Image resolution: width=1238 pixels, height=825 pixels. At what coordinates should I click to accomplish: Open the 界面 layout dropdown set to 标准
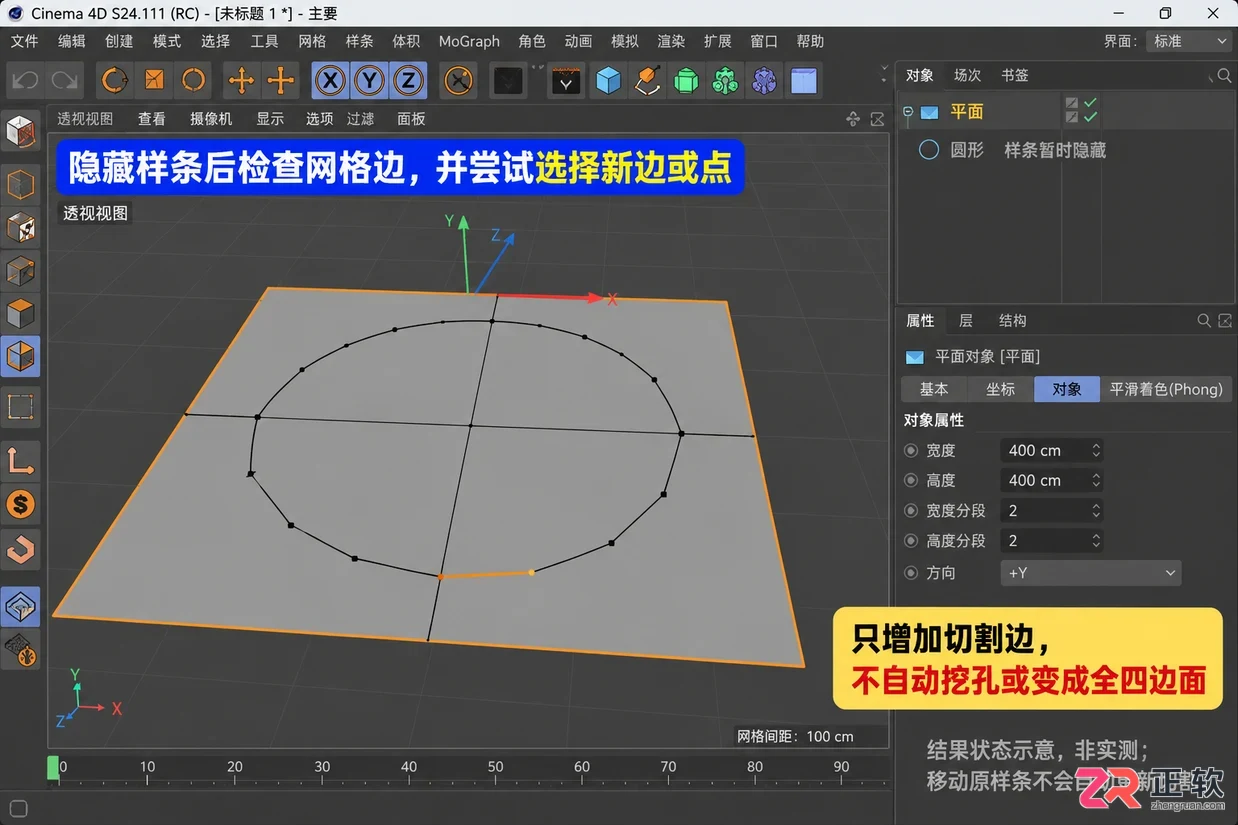(x=1189, y=41)
